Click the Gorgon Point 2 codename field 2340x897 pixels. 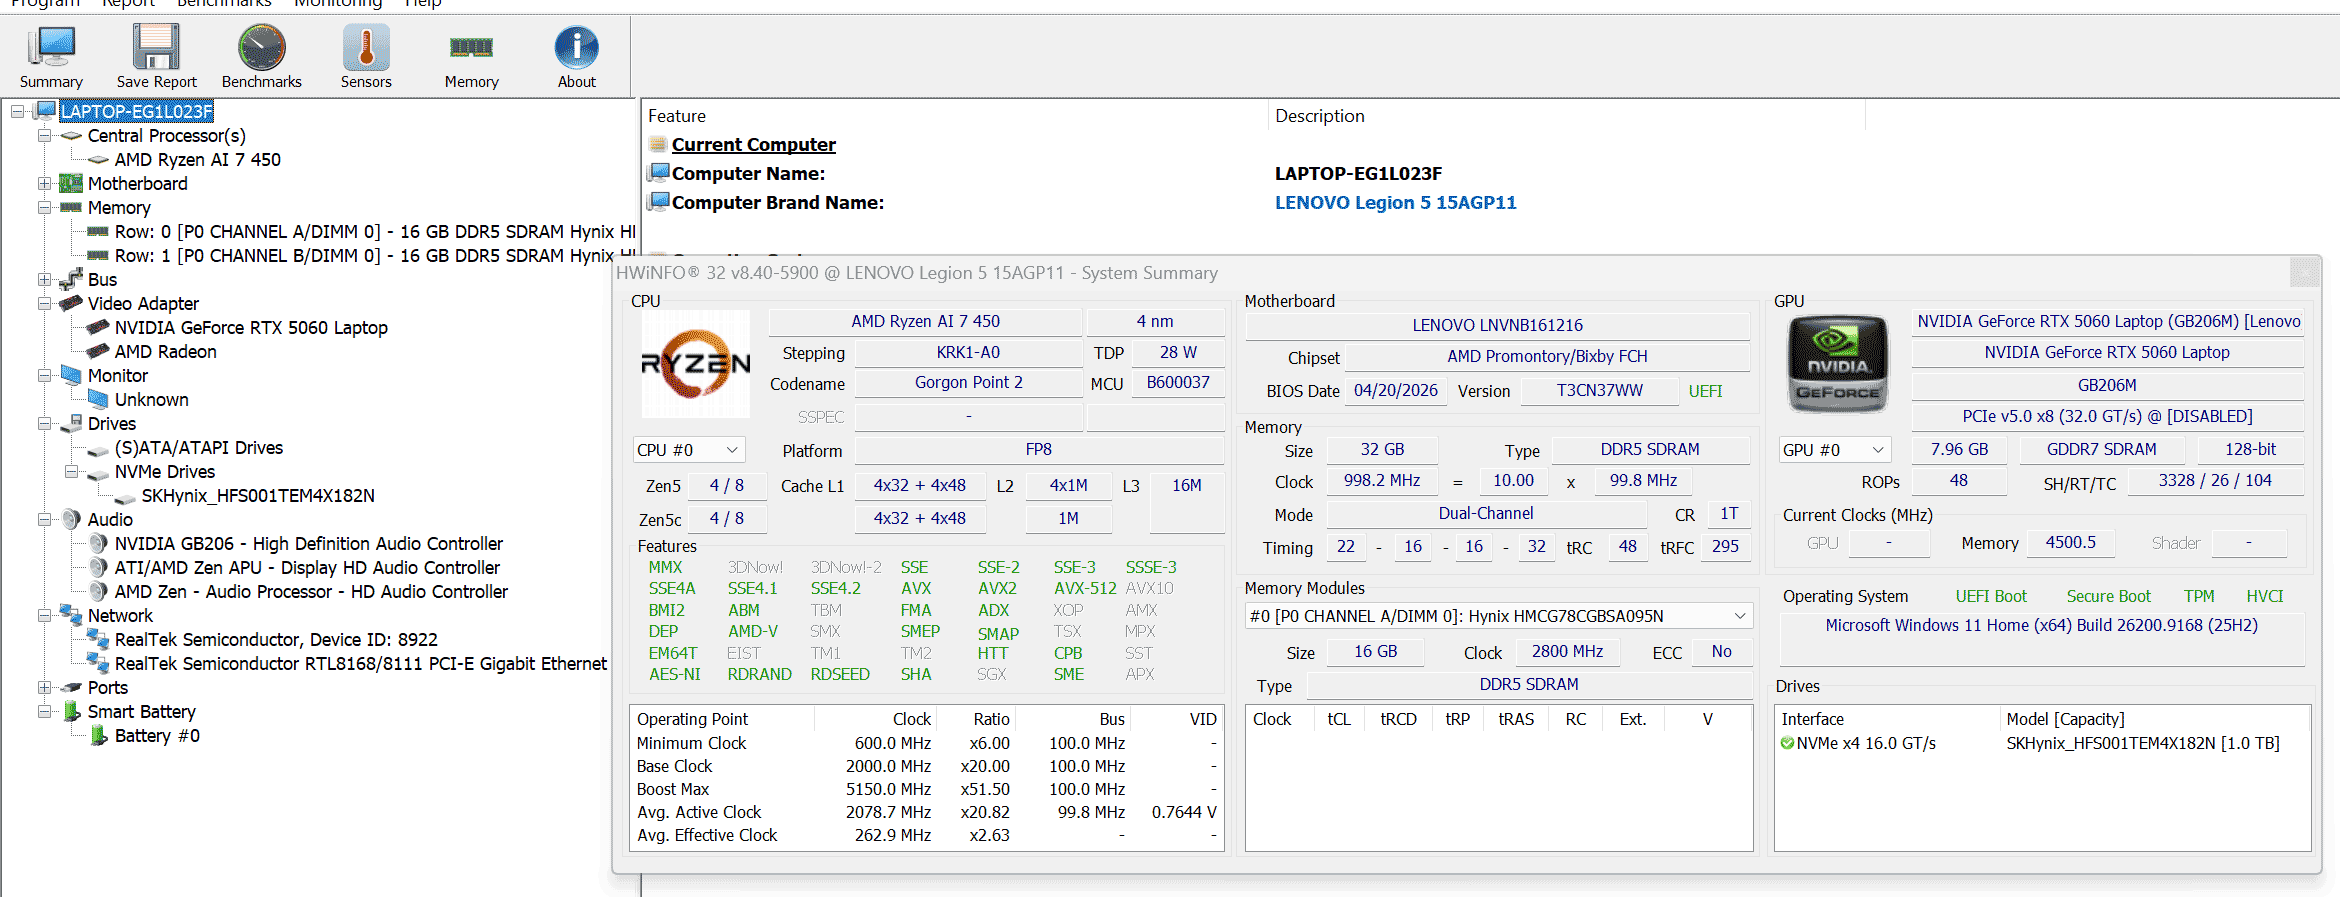[x=968, y=383]
